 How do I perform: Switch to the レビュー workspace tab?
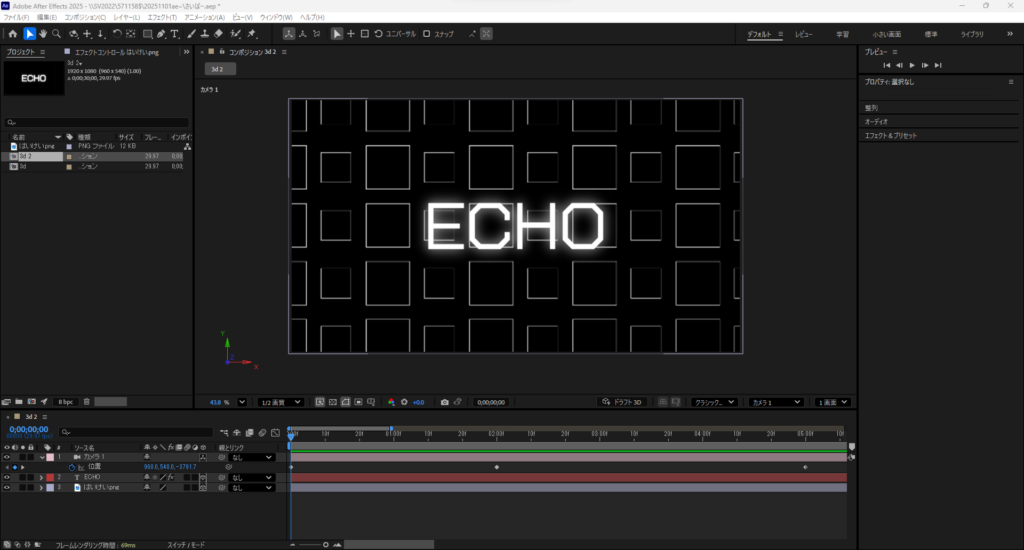[x=804, y=34]
